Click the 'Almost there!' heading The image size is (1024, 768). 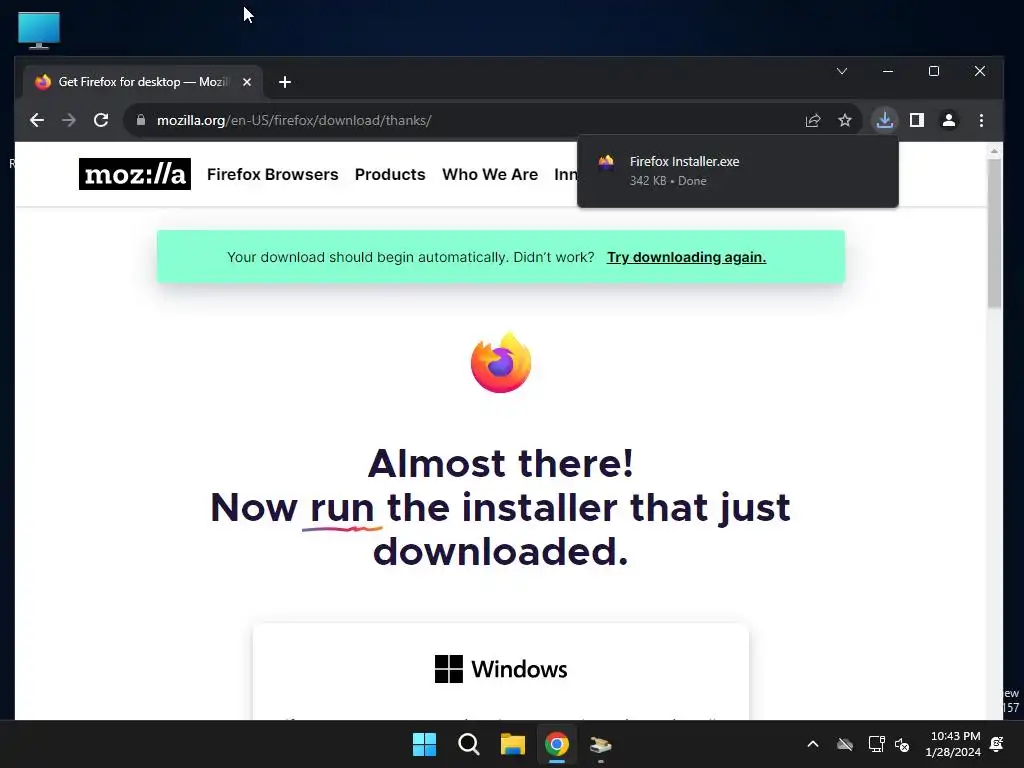point(501,463)
